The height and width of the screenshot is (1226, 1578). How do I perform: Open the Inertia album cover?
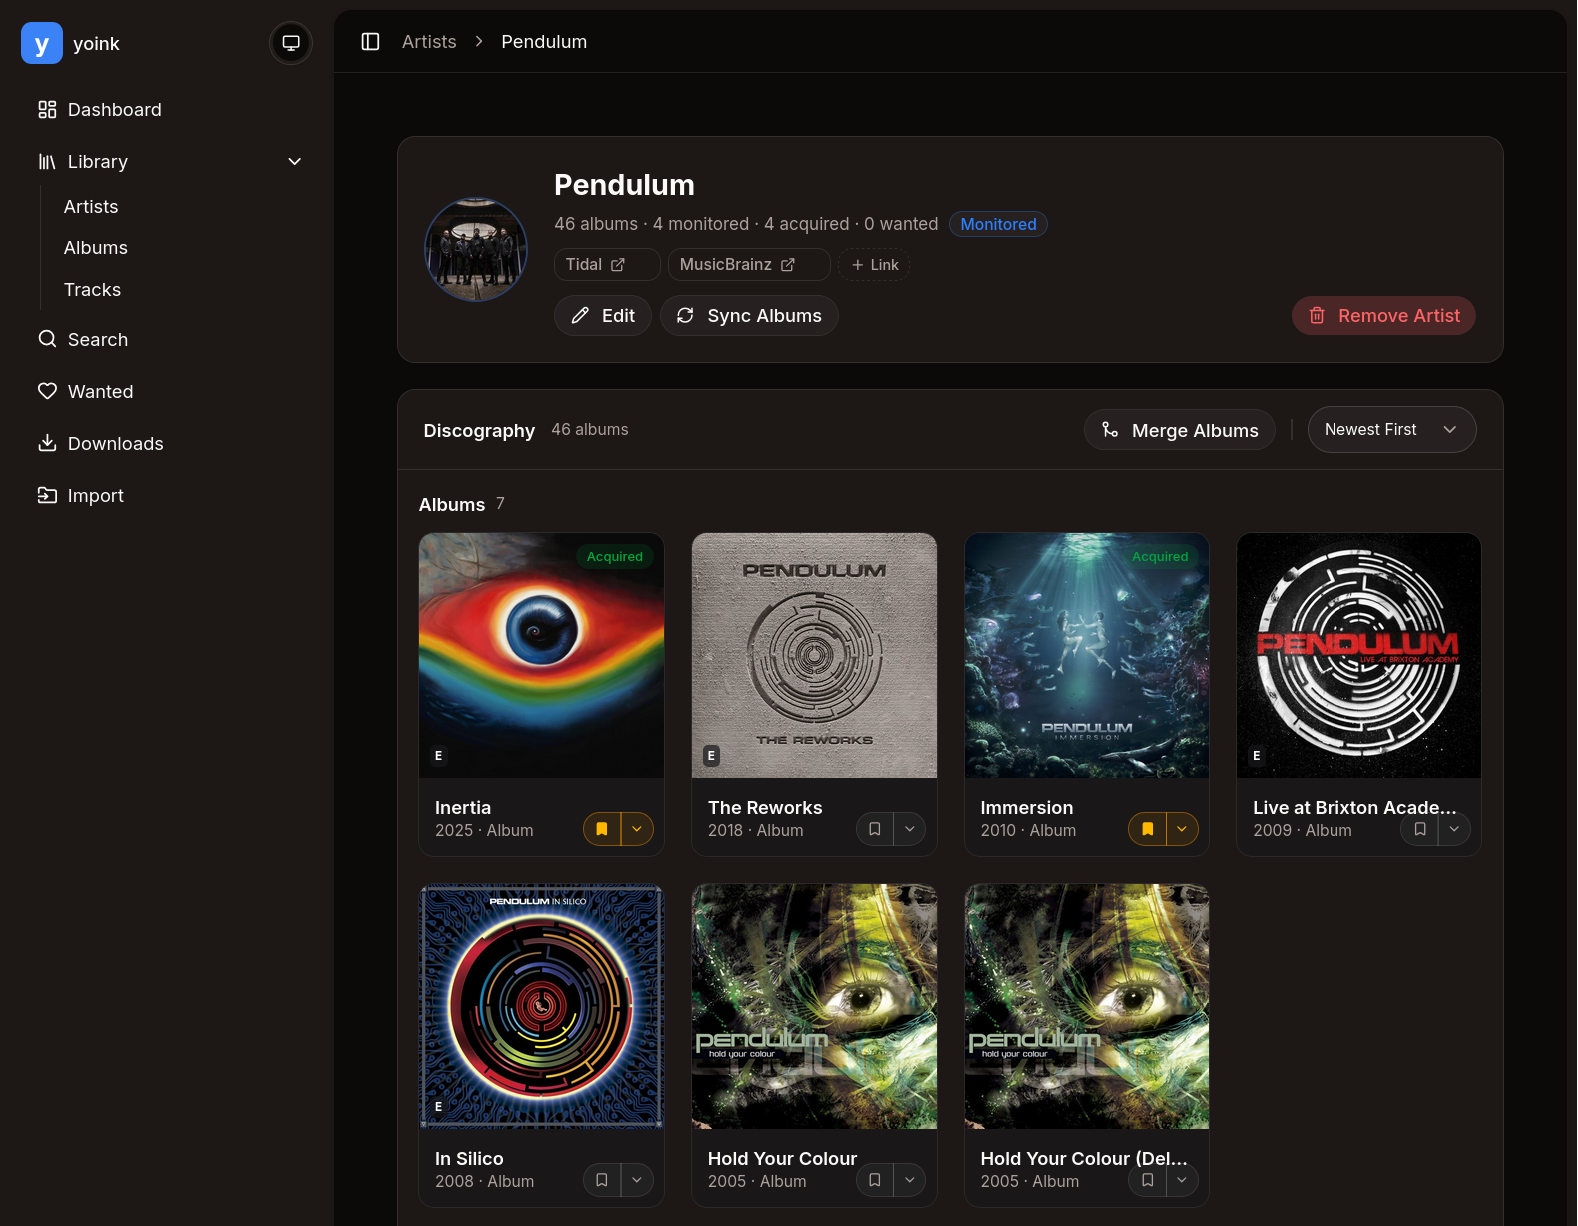click(542, 655)
